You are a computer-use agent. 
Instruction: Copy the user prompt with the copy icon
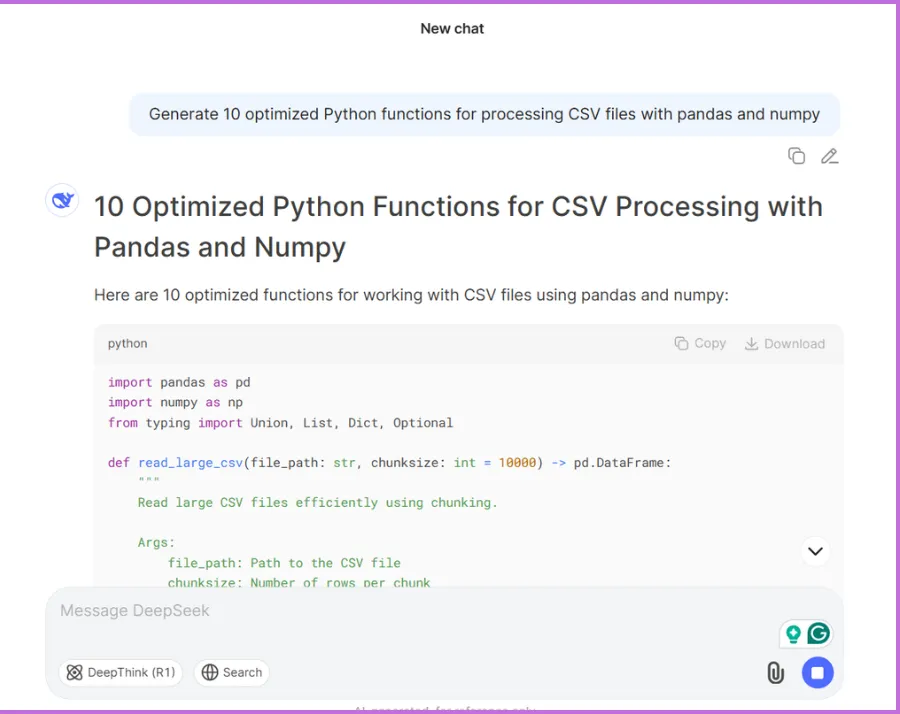coord(796,156)
